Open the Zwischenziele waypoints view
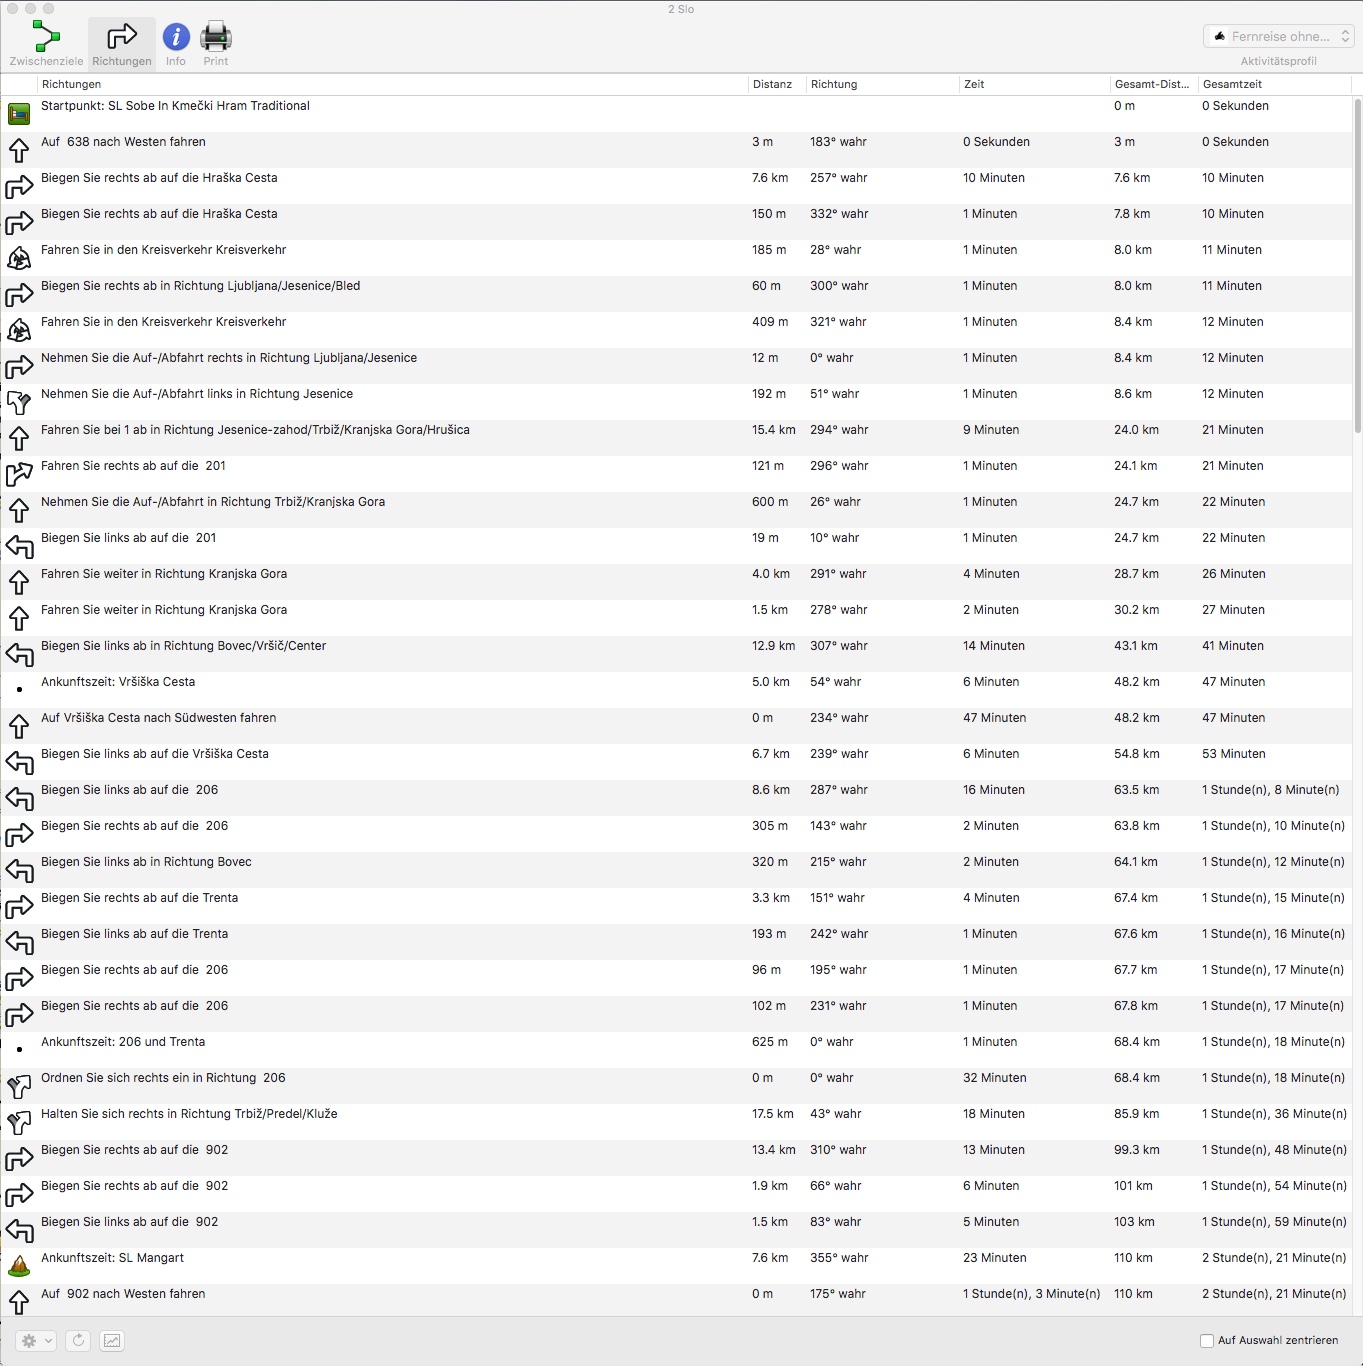1363x1366 pixels. coord(46,44)
